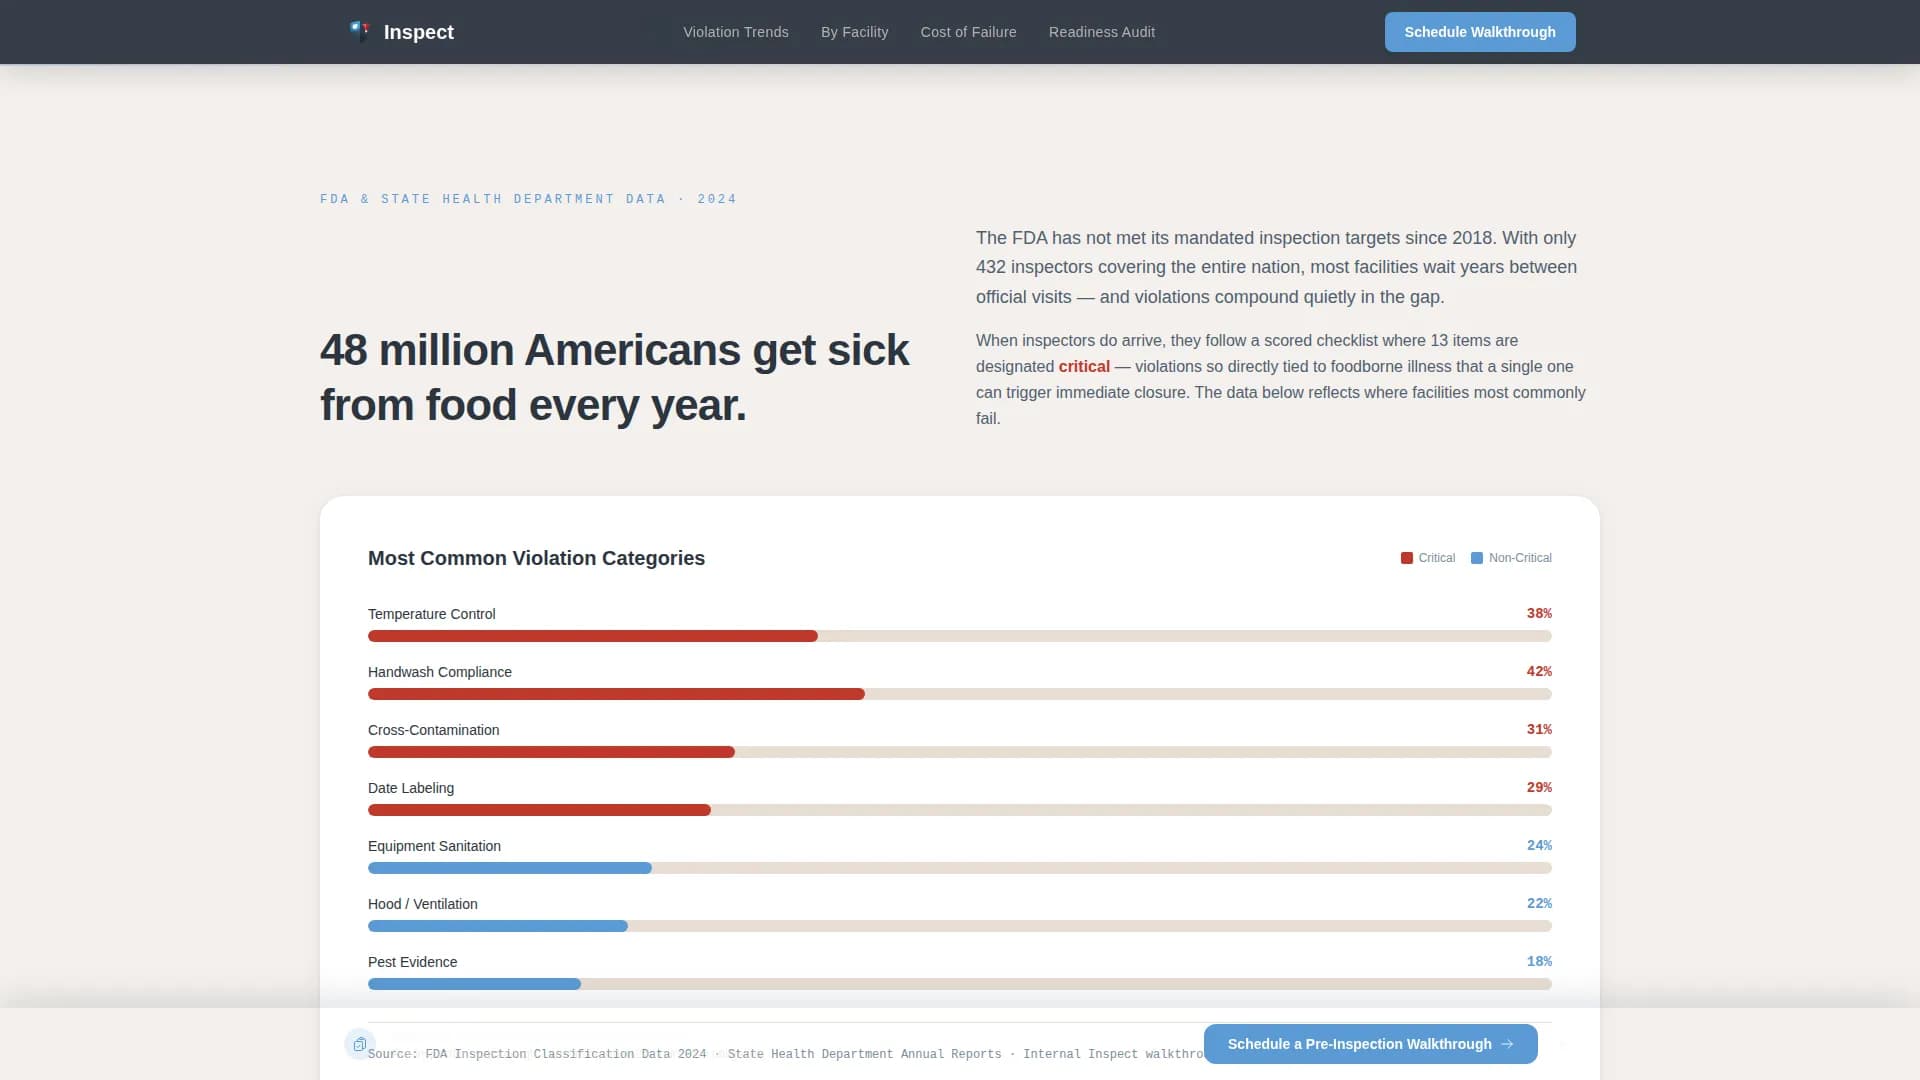1920x1080 pixels.
Task: Click the arrow icon in the Pre-Inspection Walkthrough button
Action: [x=1509, y=1043]
